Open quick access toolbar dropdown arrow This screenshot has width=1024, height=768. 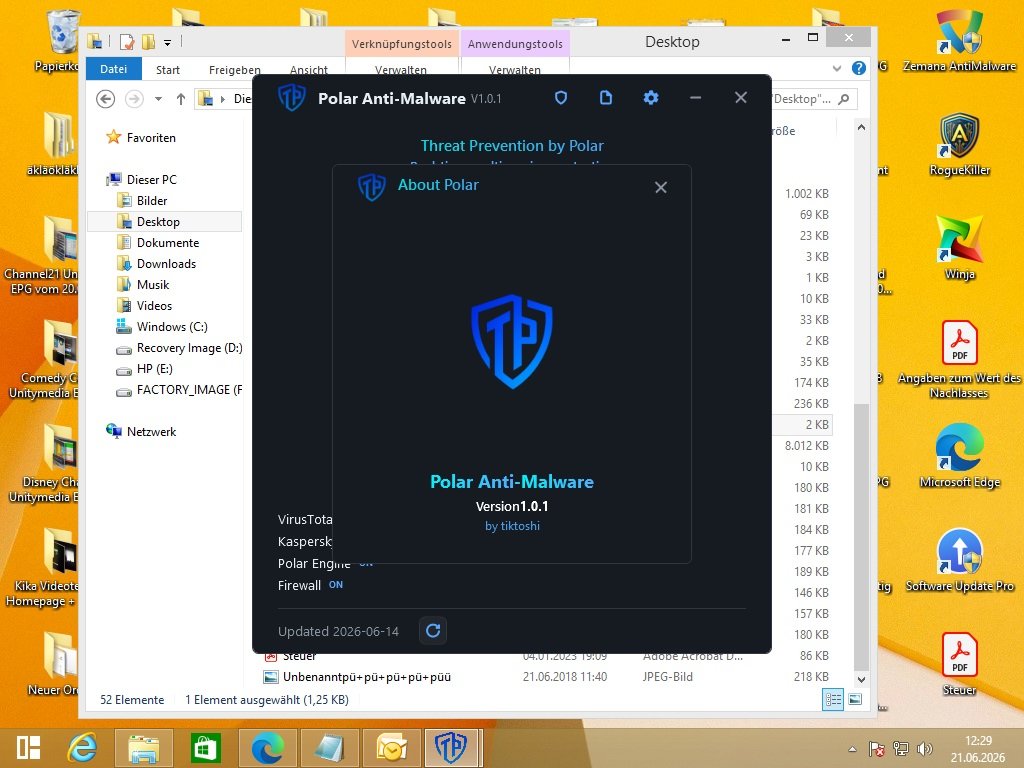coord(167,43)
